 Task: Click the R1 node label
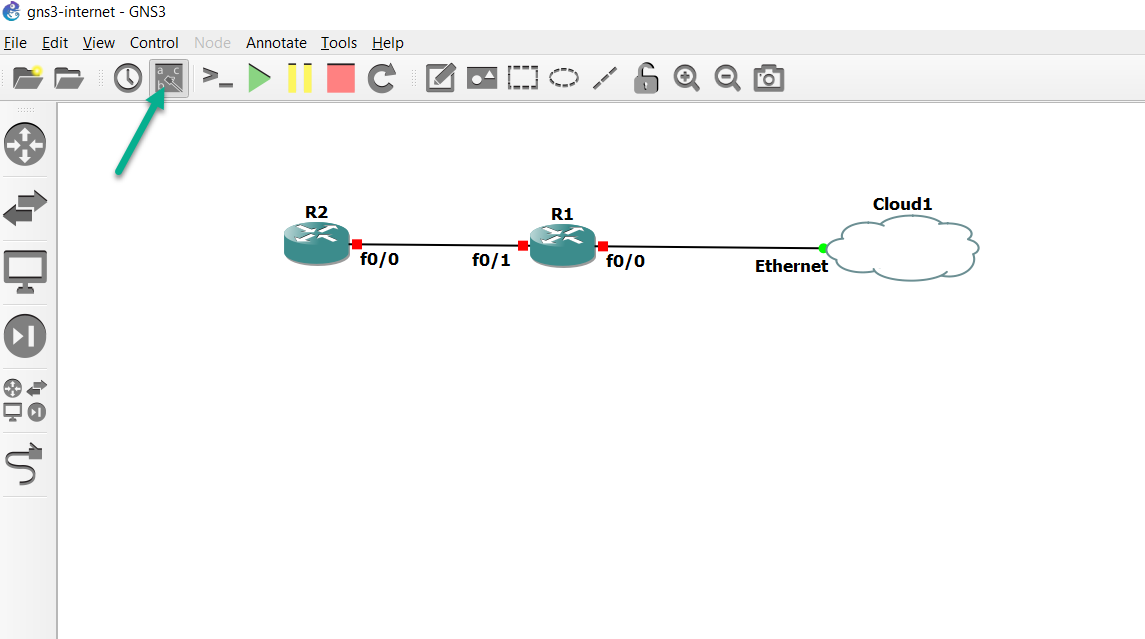pos(562,214)
